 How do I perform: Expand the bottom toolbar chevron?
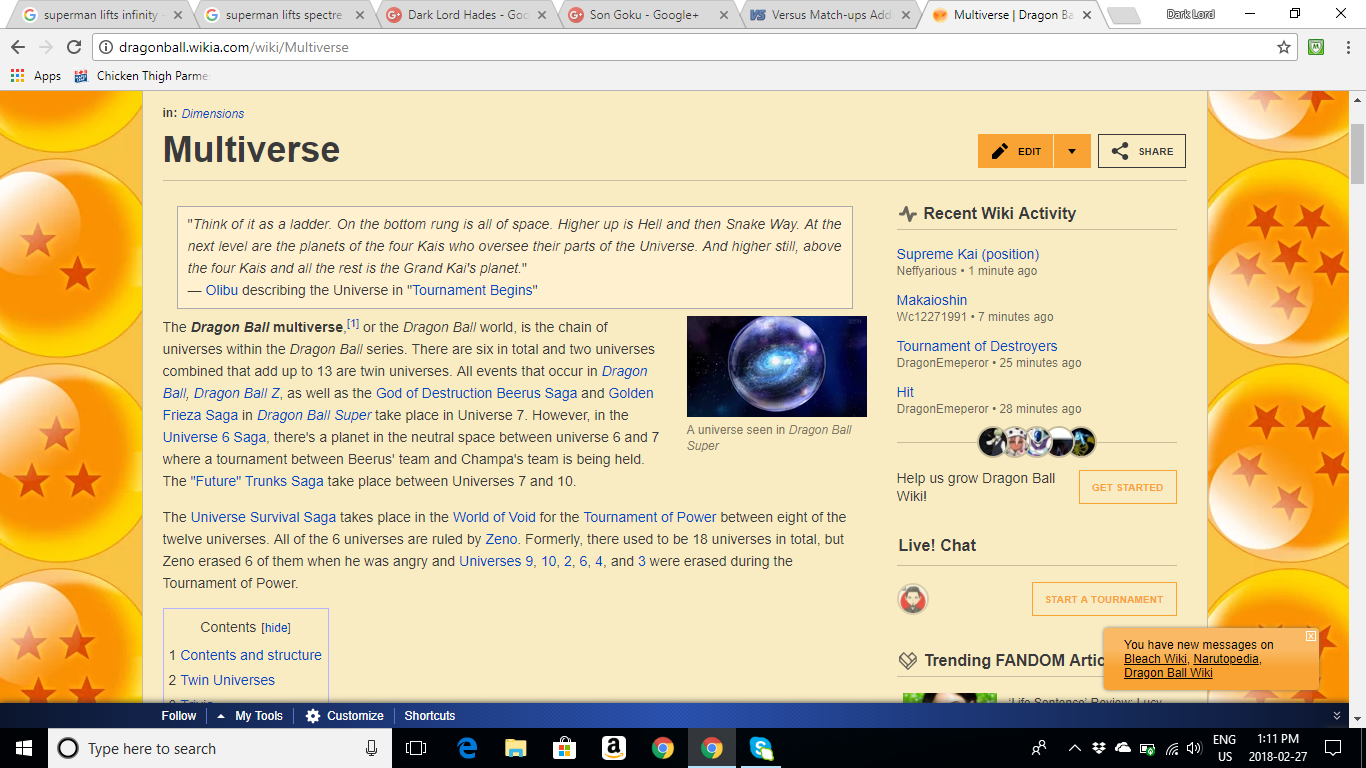1337,716
